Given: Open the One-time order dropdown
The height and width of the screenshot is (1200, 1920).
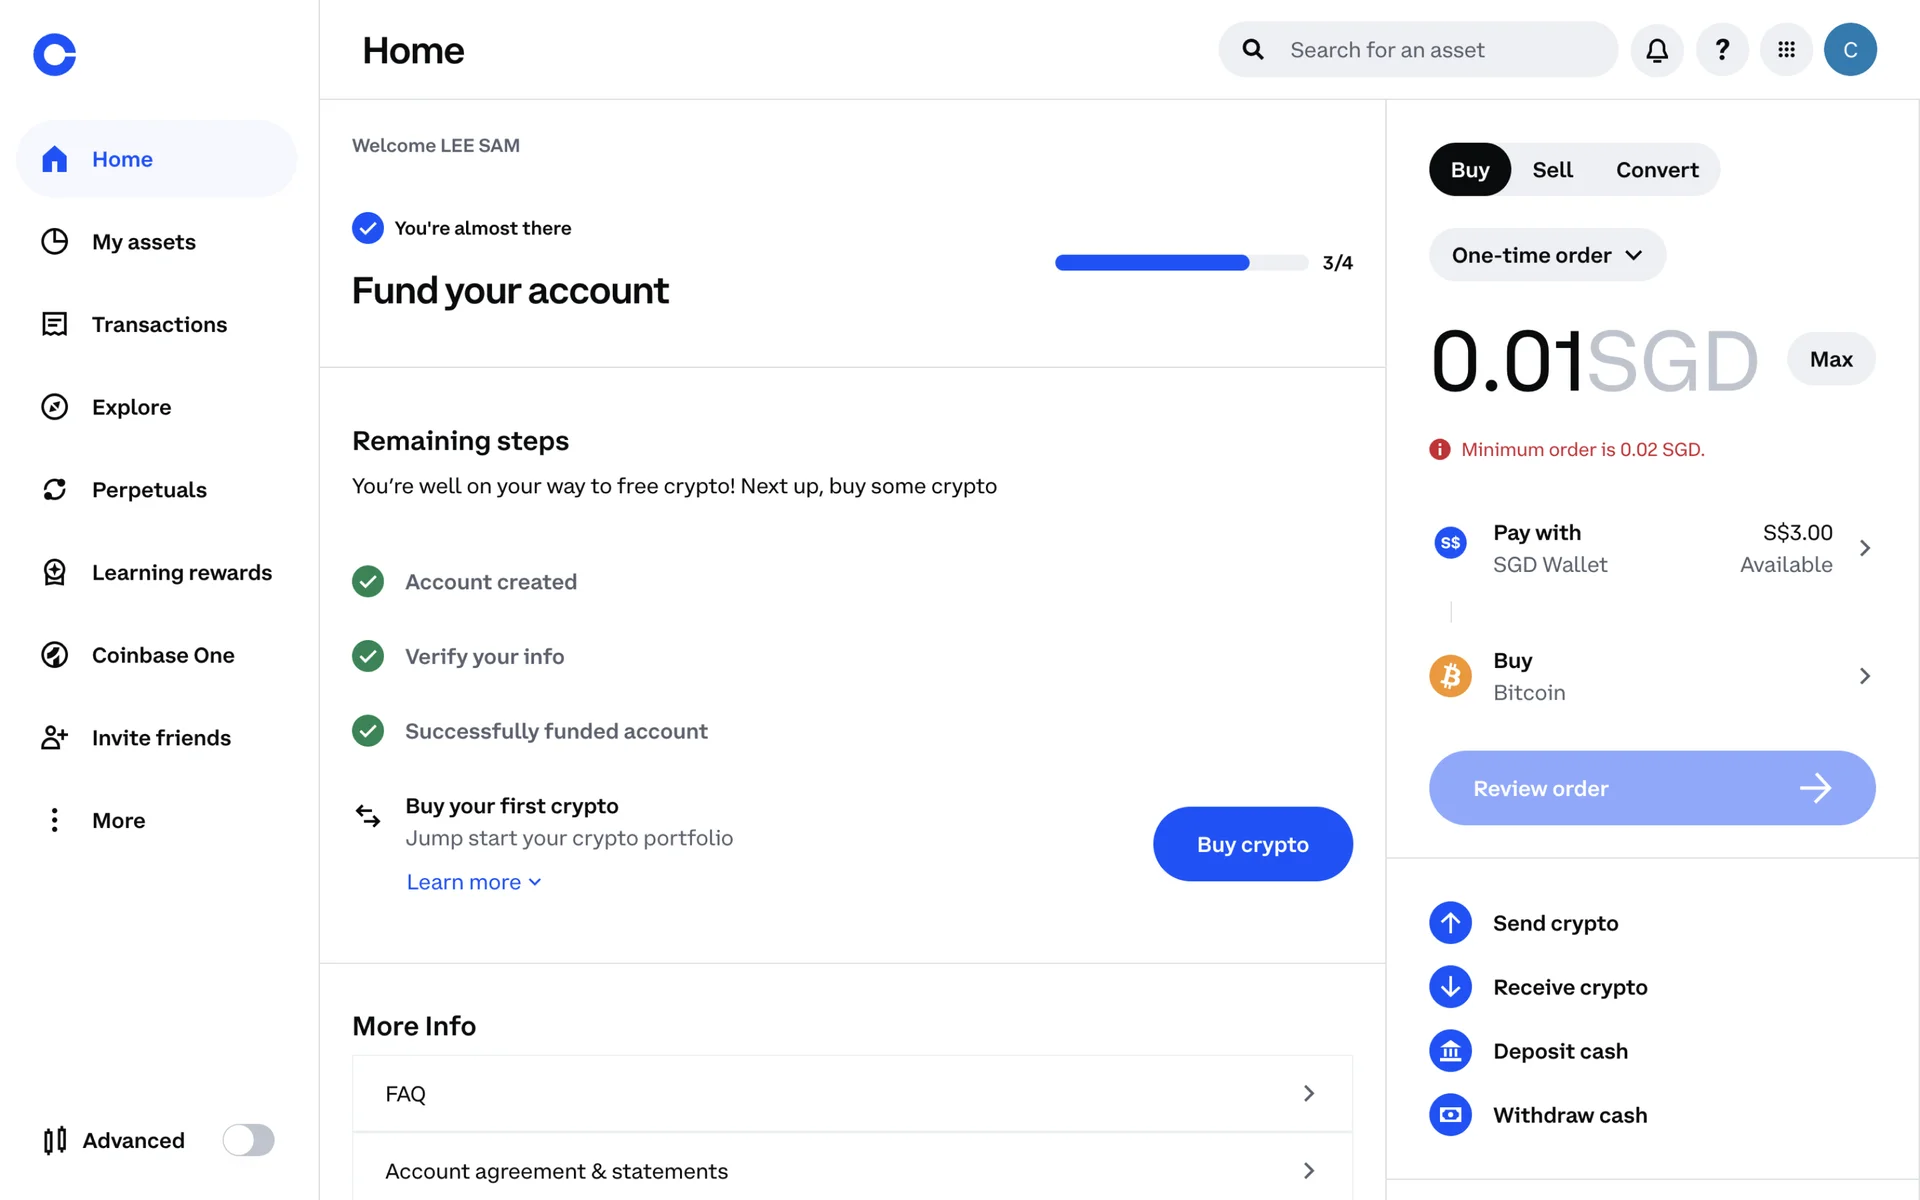Looking at the screenshot, I should pos(1546,255).
